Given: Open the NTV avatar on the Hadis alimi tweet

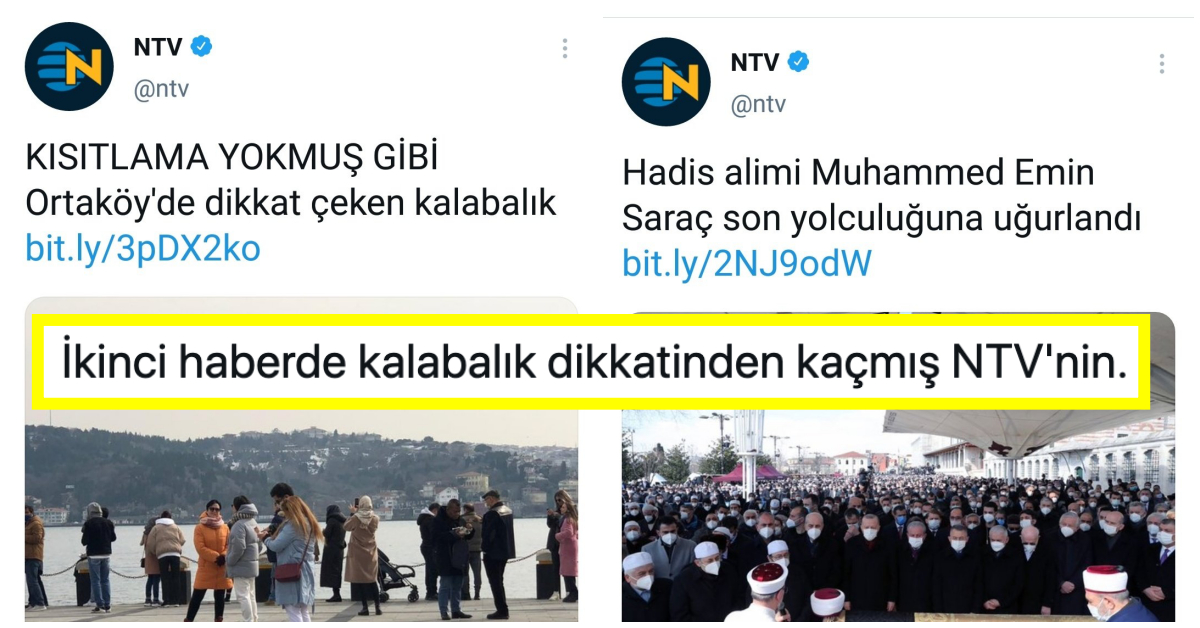Looking at the screenshot, I should (x=666, y=82).
